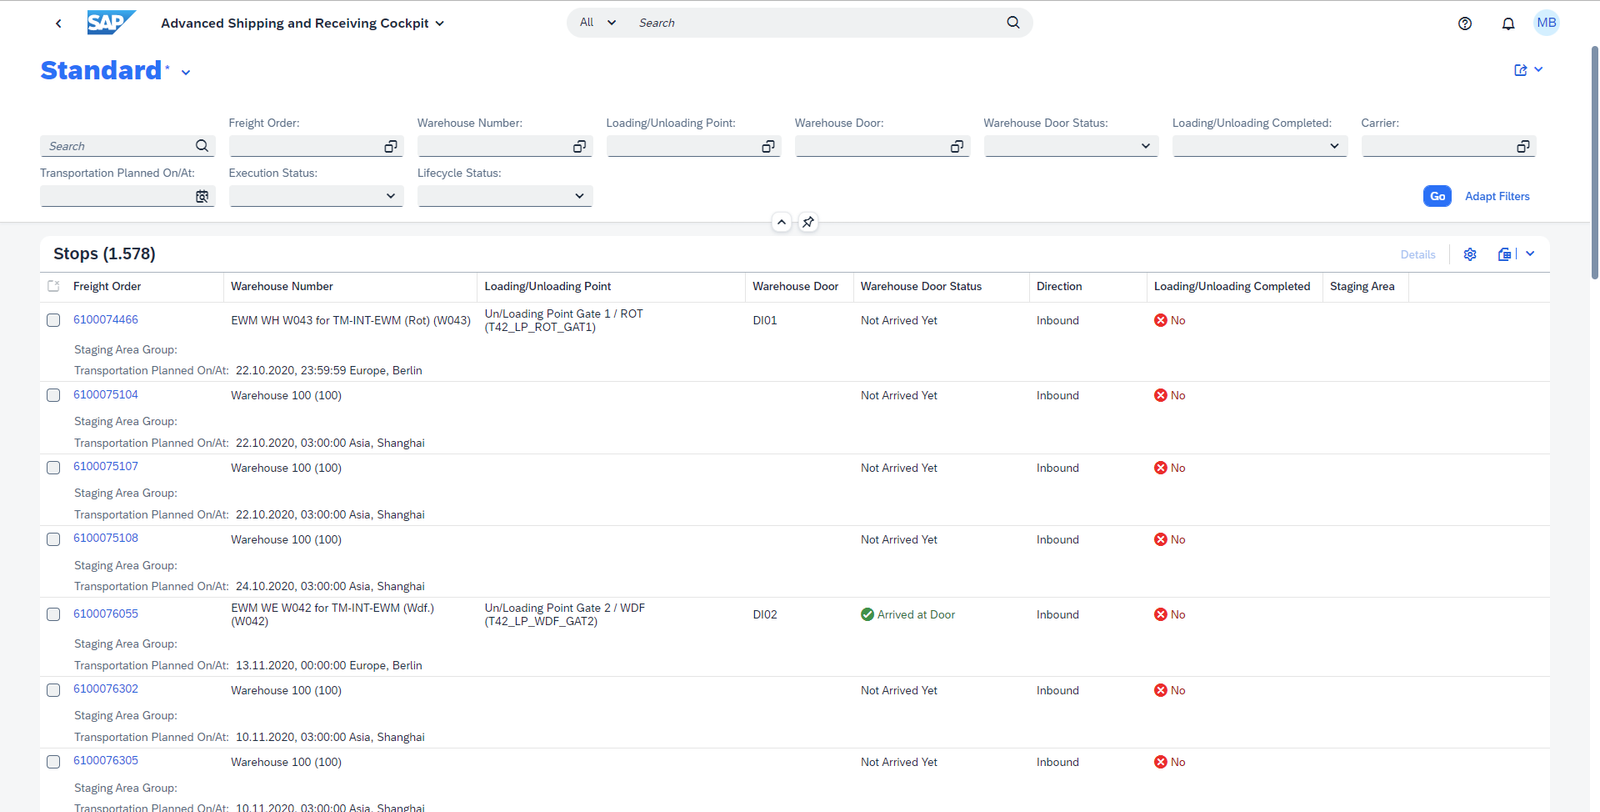Select checkbox for freight order 6100076305

point(54,761)
